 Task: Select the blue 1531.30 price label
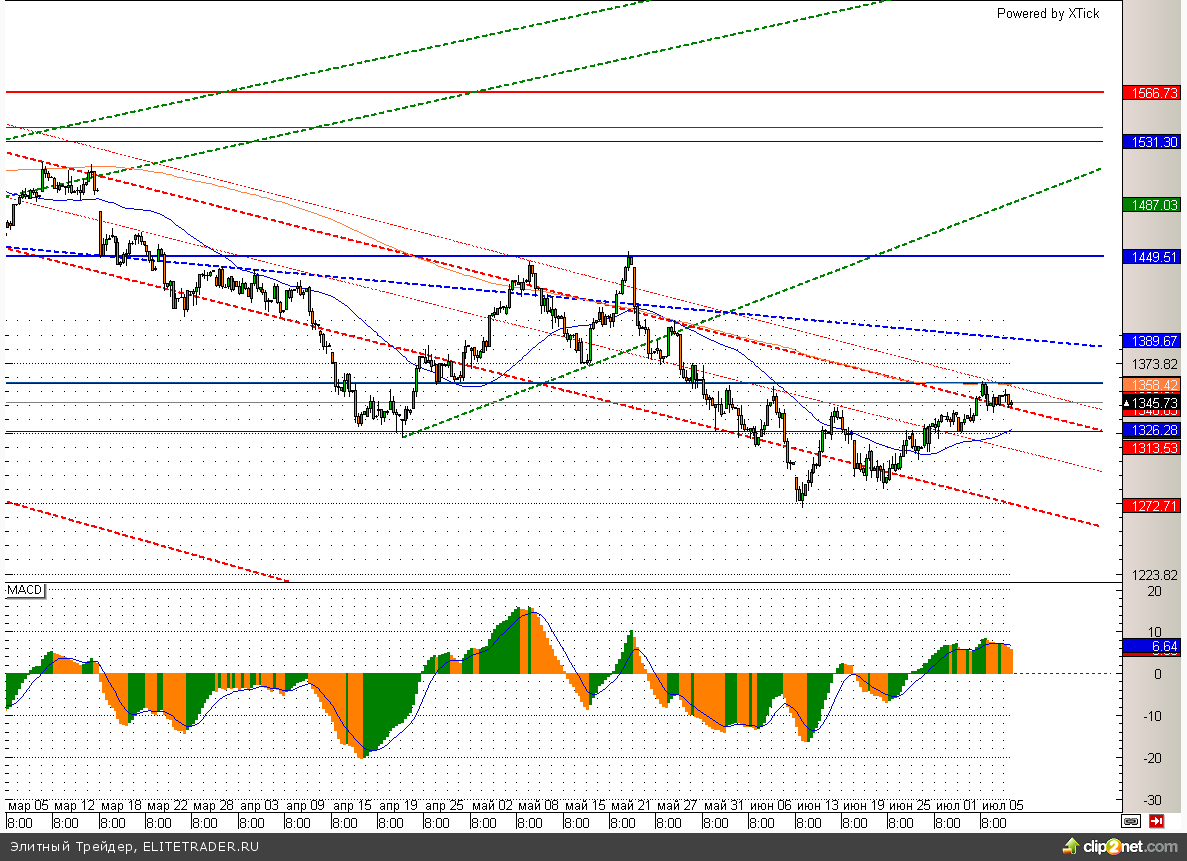coord(1153,142)
